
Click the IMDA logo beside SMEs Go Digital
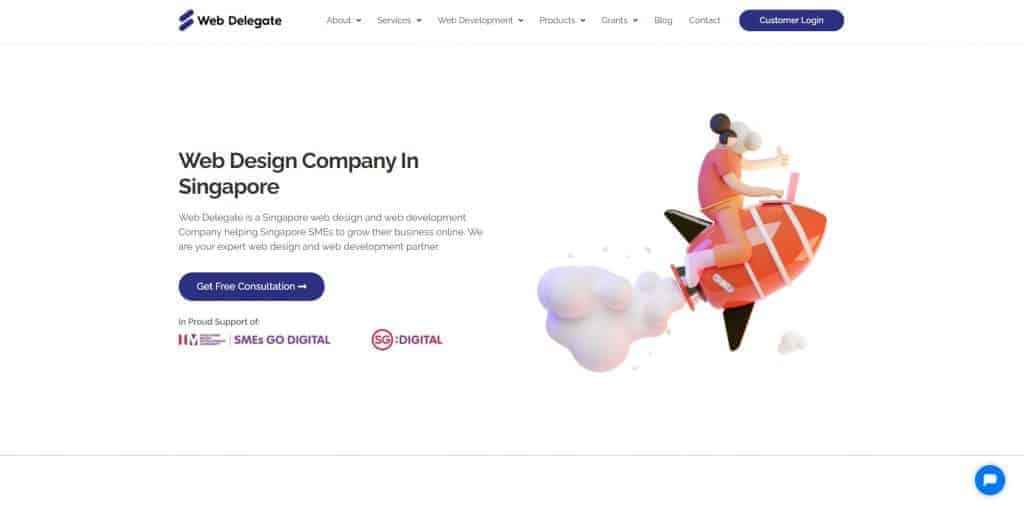click(202, 339)
